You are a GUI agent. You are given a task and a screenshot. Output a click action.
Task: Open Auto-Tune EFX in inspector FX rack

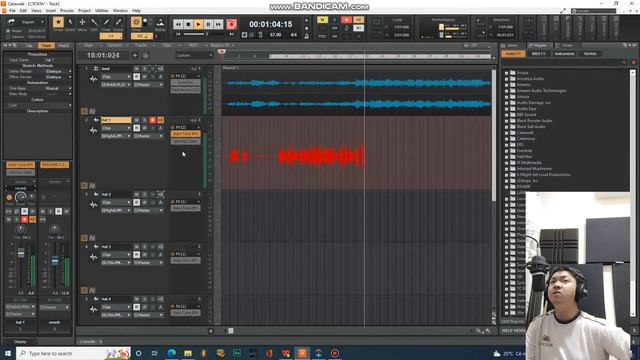coord(20,164)
